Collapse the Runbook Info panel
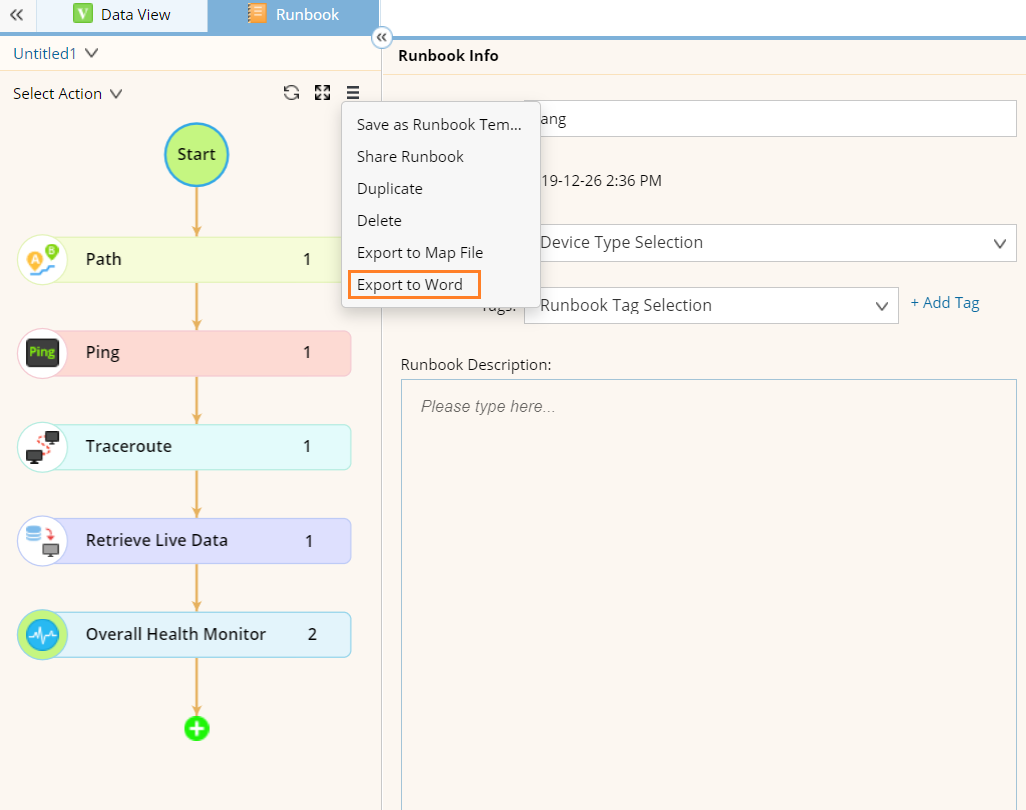Viewport: 1026px width, 810px height. [381, 38]
